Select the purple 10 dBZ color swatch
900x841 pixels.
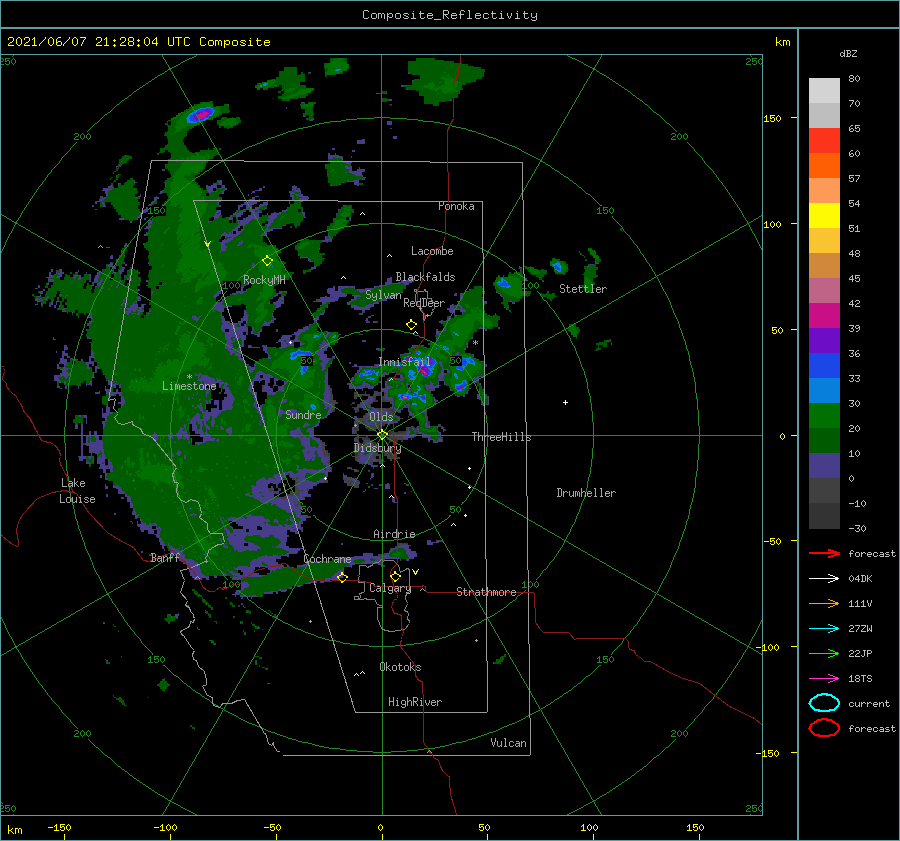[x=824, y=465]
